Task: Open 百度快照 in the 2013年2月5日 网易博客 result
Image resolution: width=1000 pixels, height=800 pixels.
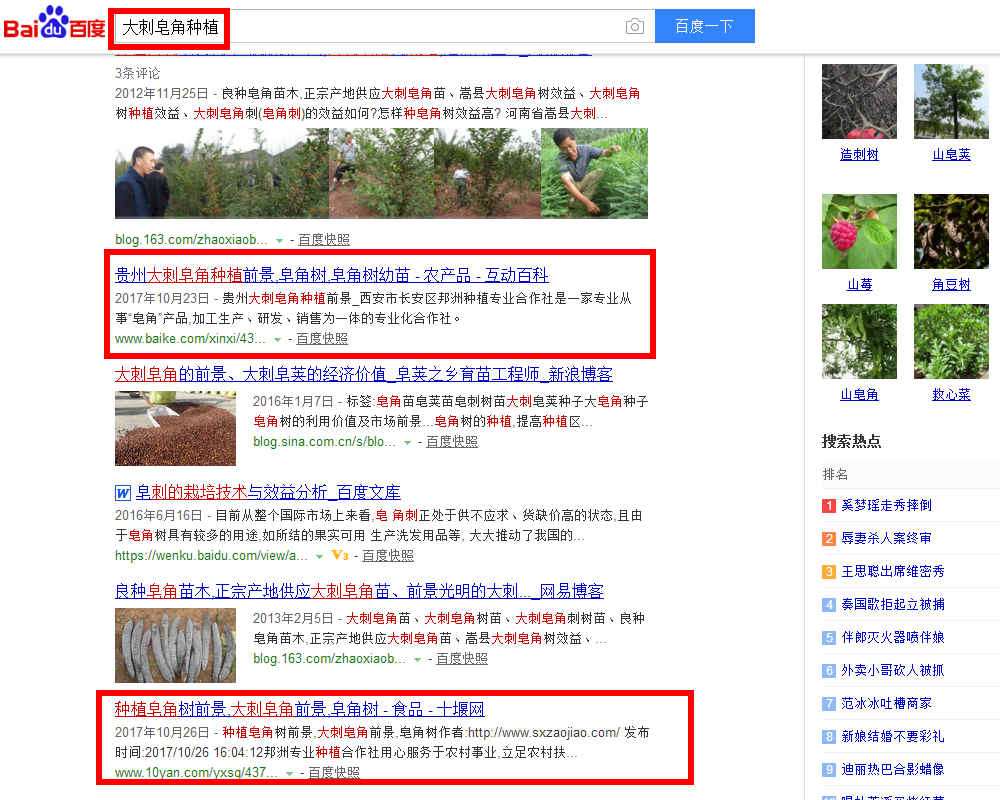Action: pyautogui.click(x=462, y=658)
